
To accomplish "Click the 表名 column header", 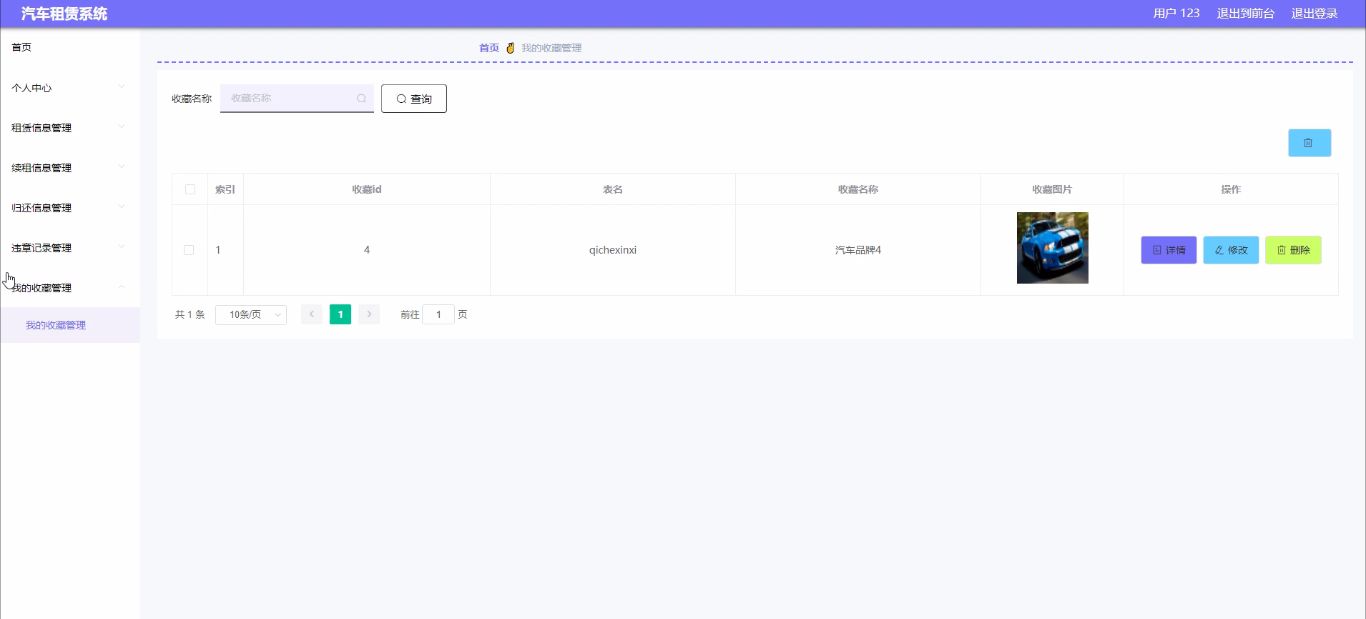I will 613,189.
